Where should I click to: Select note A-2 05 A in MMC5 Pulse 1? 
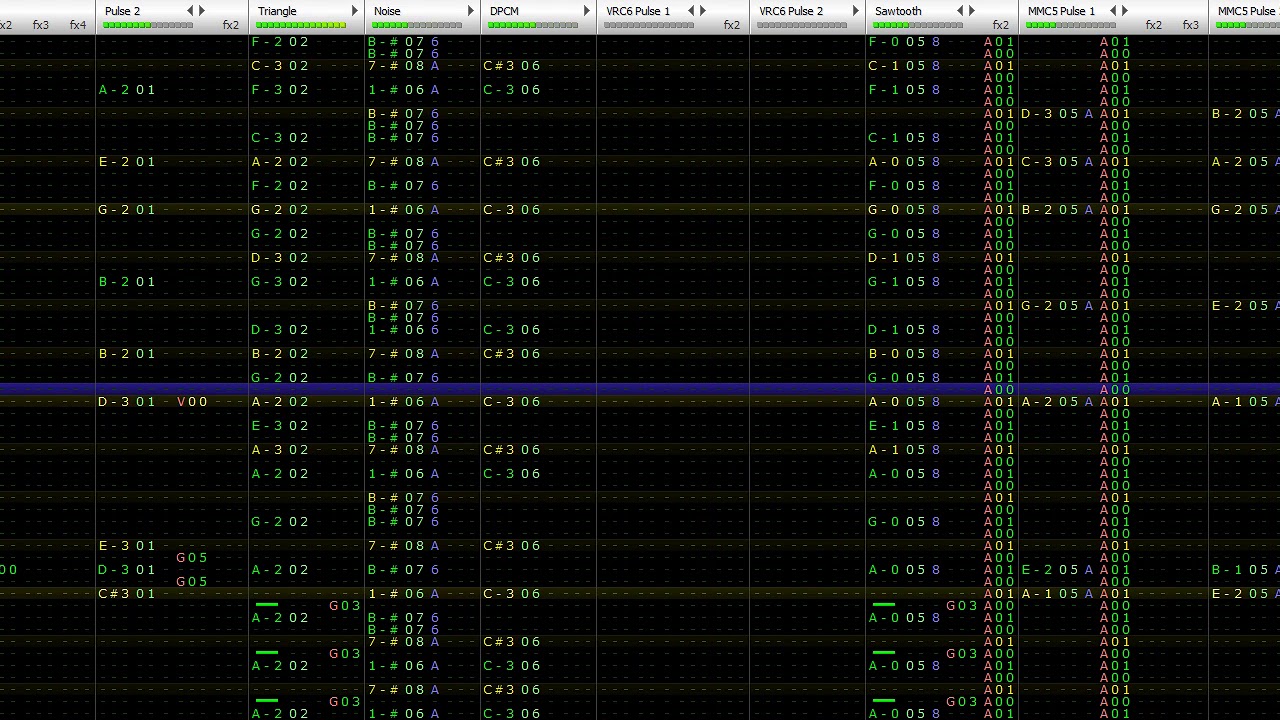click(1057, 402)
